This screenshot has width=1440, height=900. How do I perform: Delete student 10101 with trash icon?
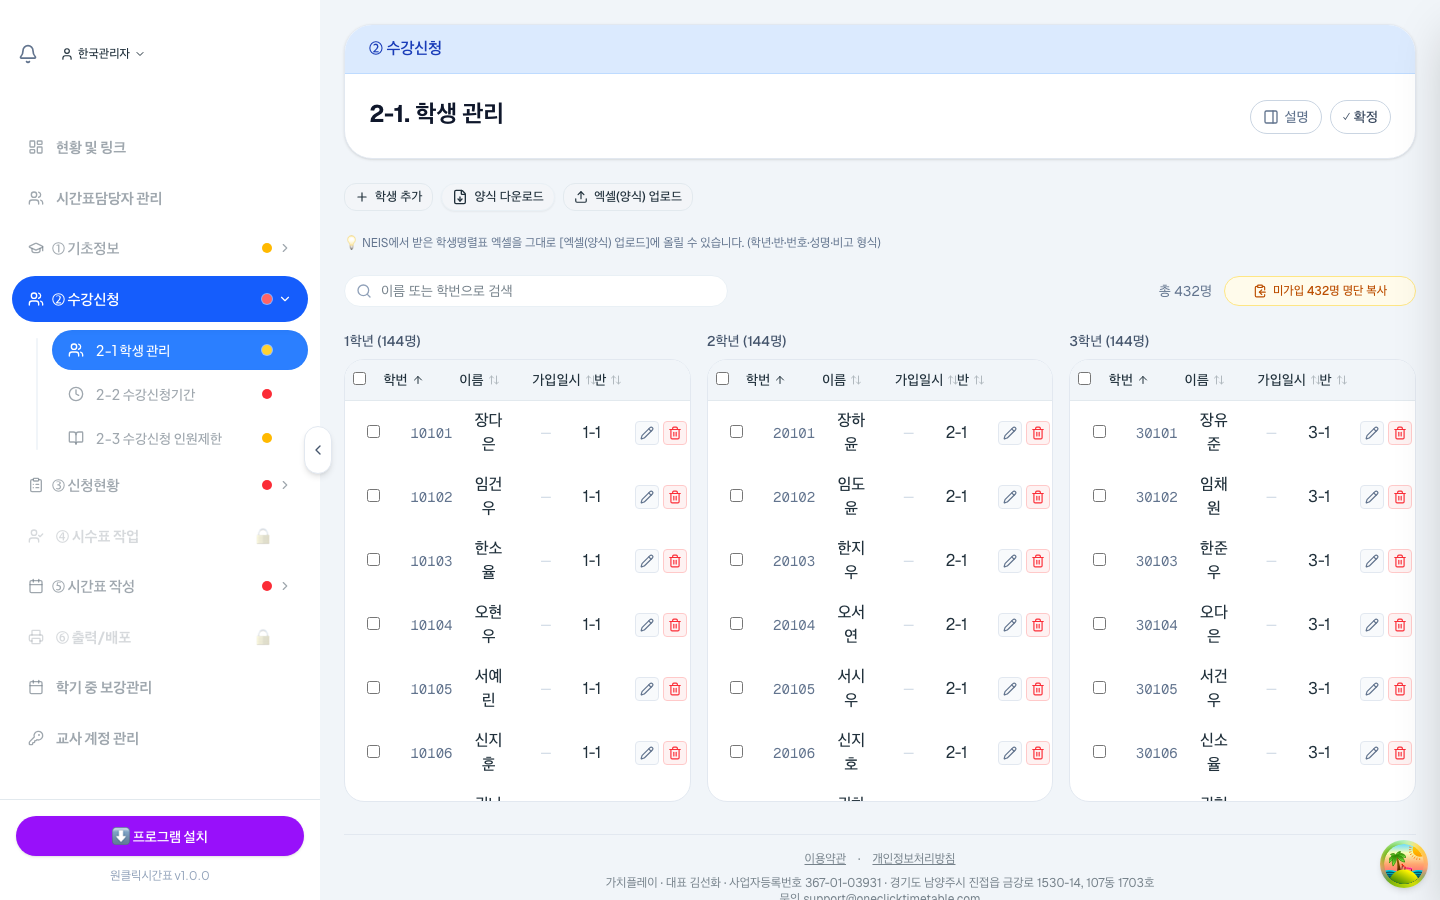click(x=675, y=433)
